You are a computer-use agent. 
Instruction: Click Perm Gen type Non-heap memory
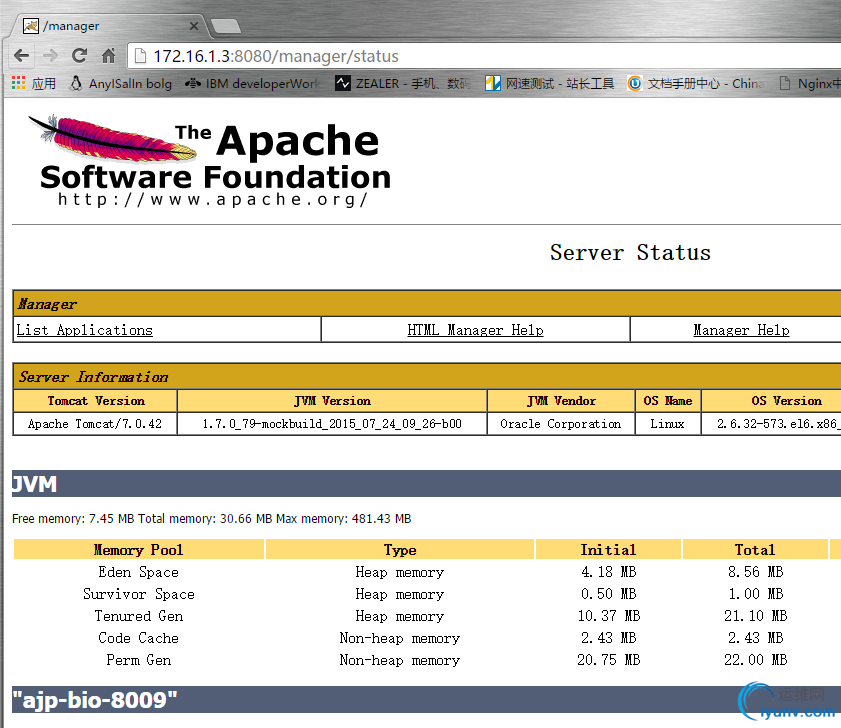click(x=400, y=660)
